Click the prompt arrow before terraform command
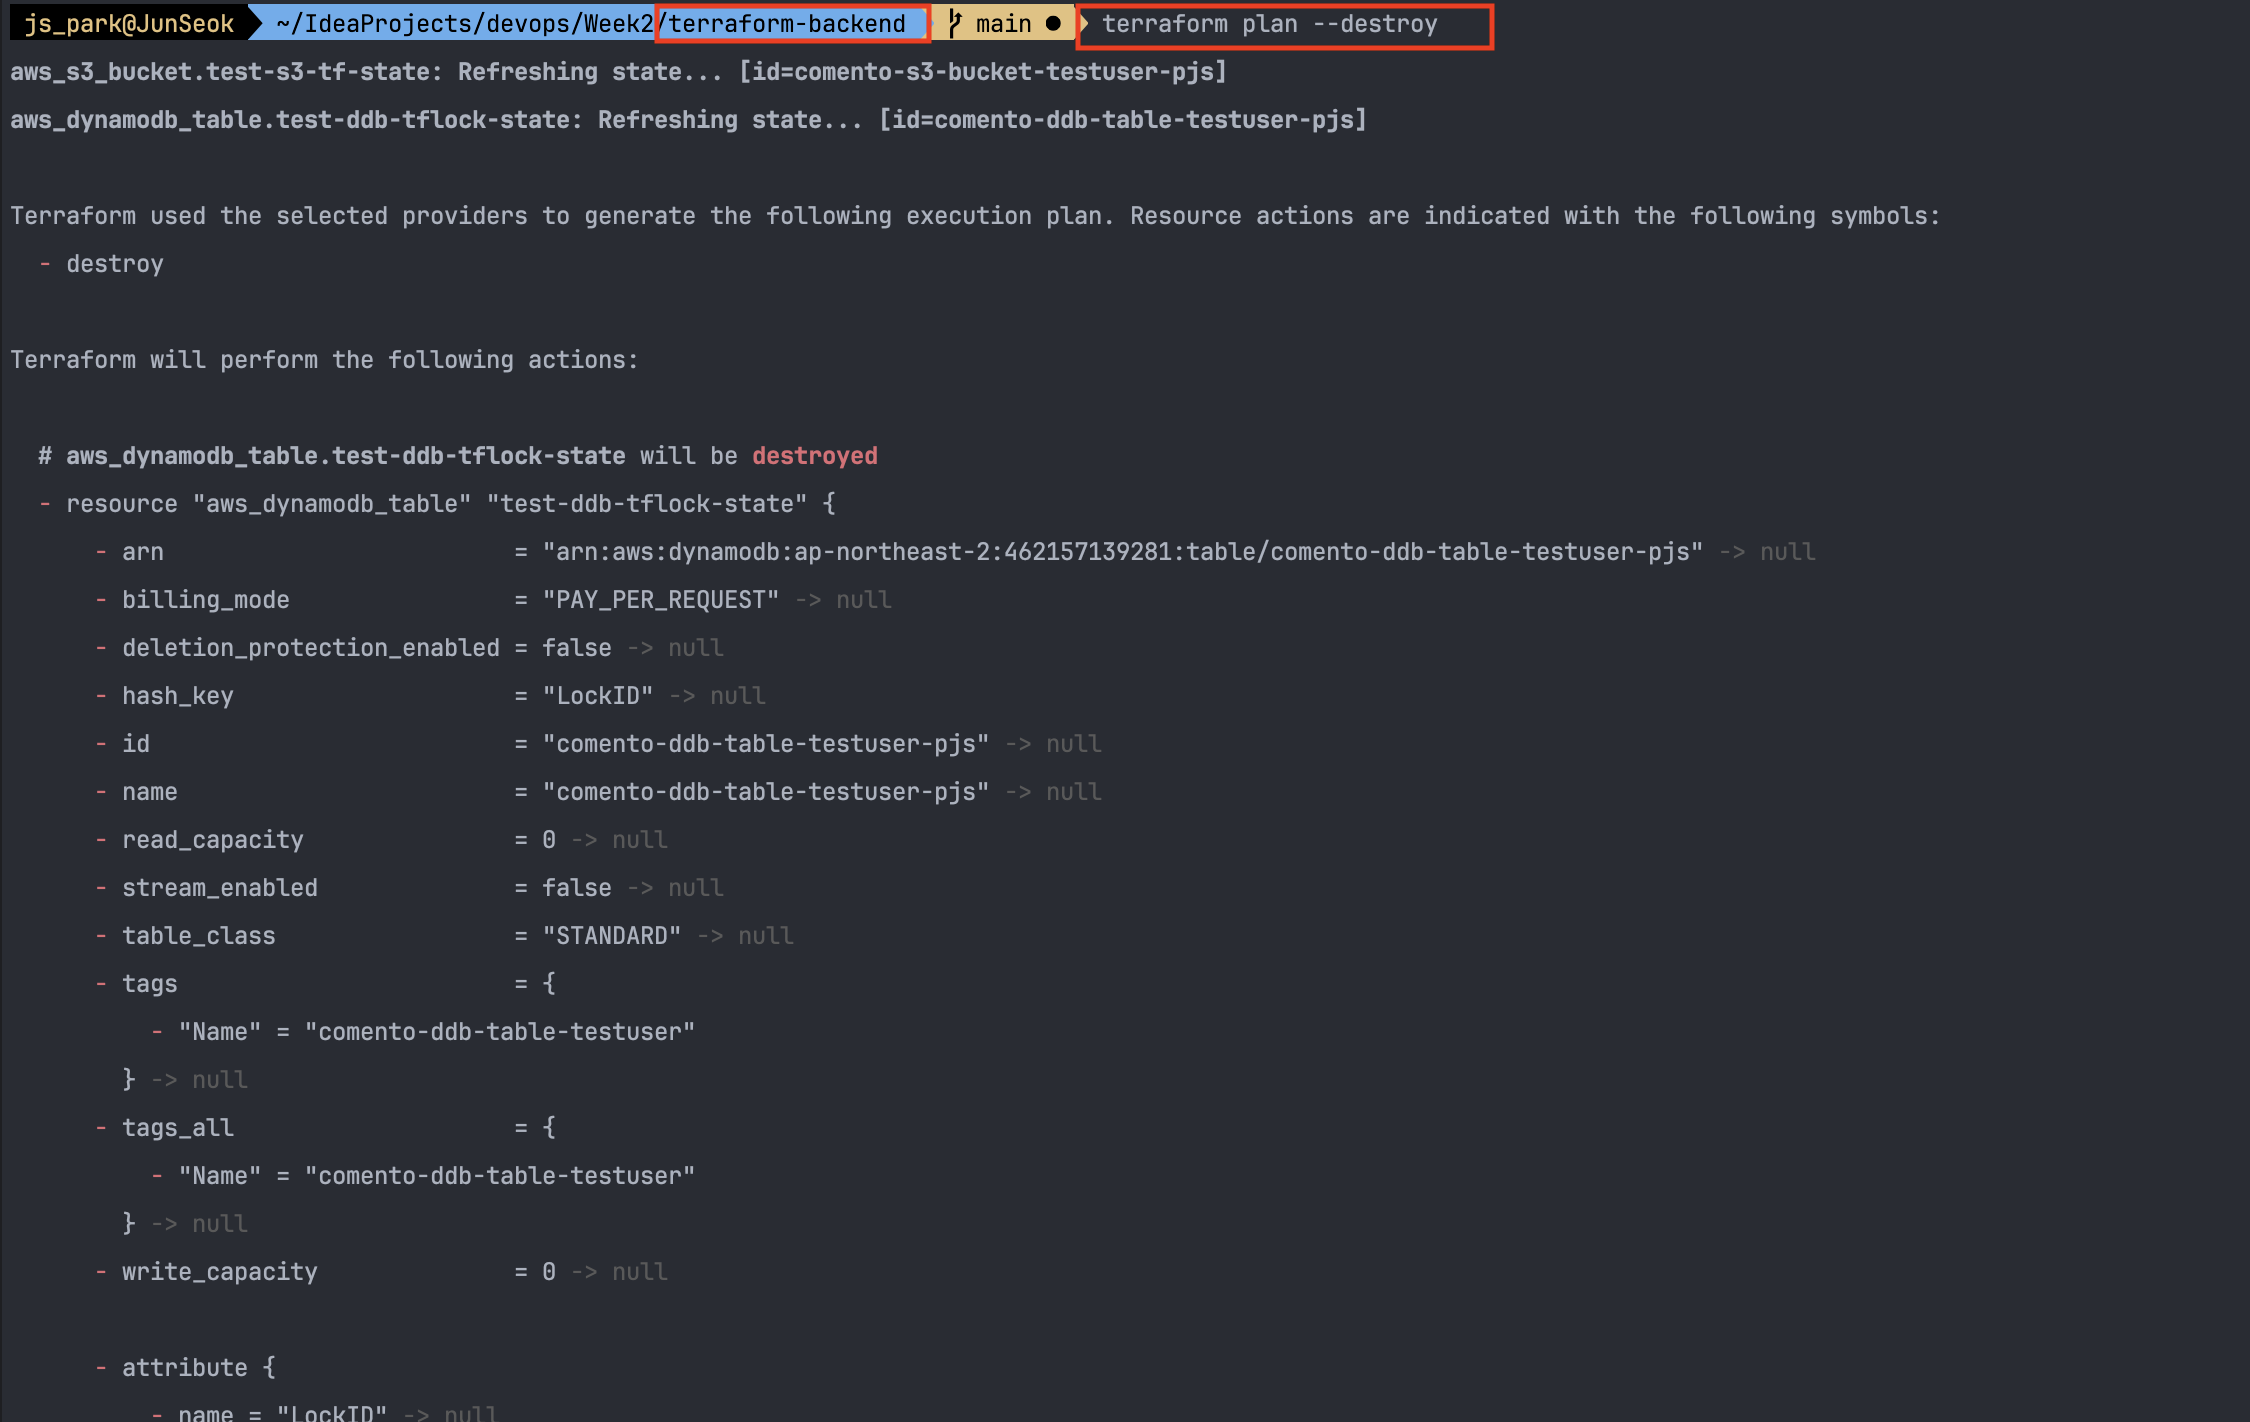 [1084, 23]
